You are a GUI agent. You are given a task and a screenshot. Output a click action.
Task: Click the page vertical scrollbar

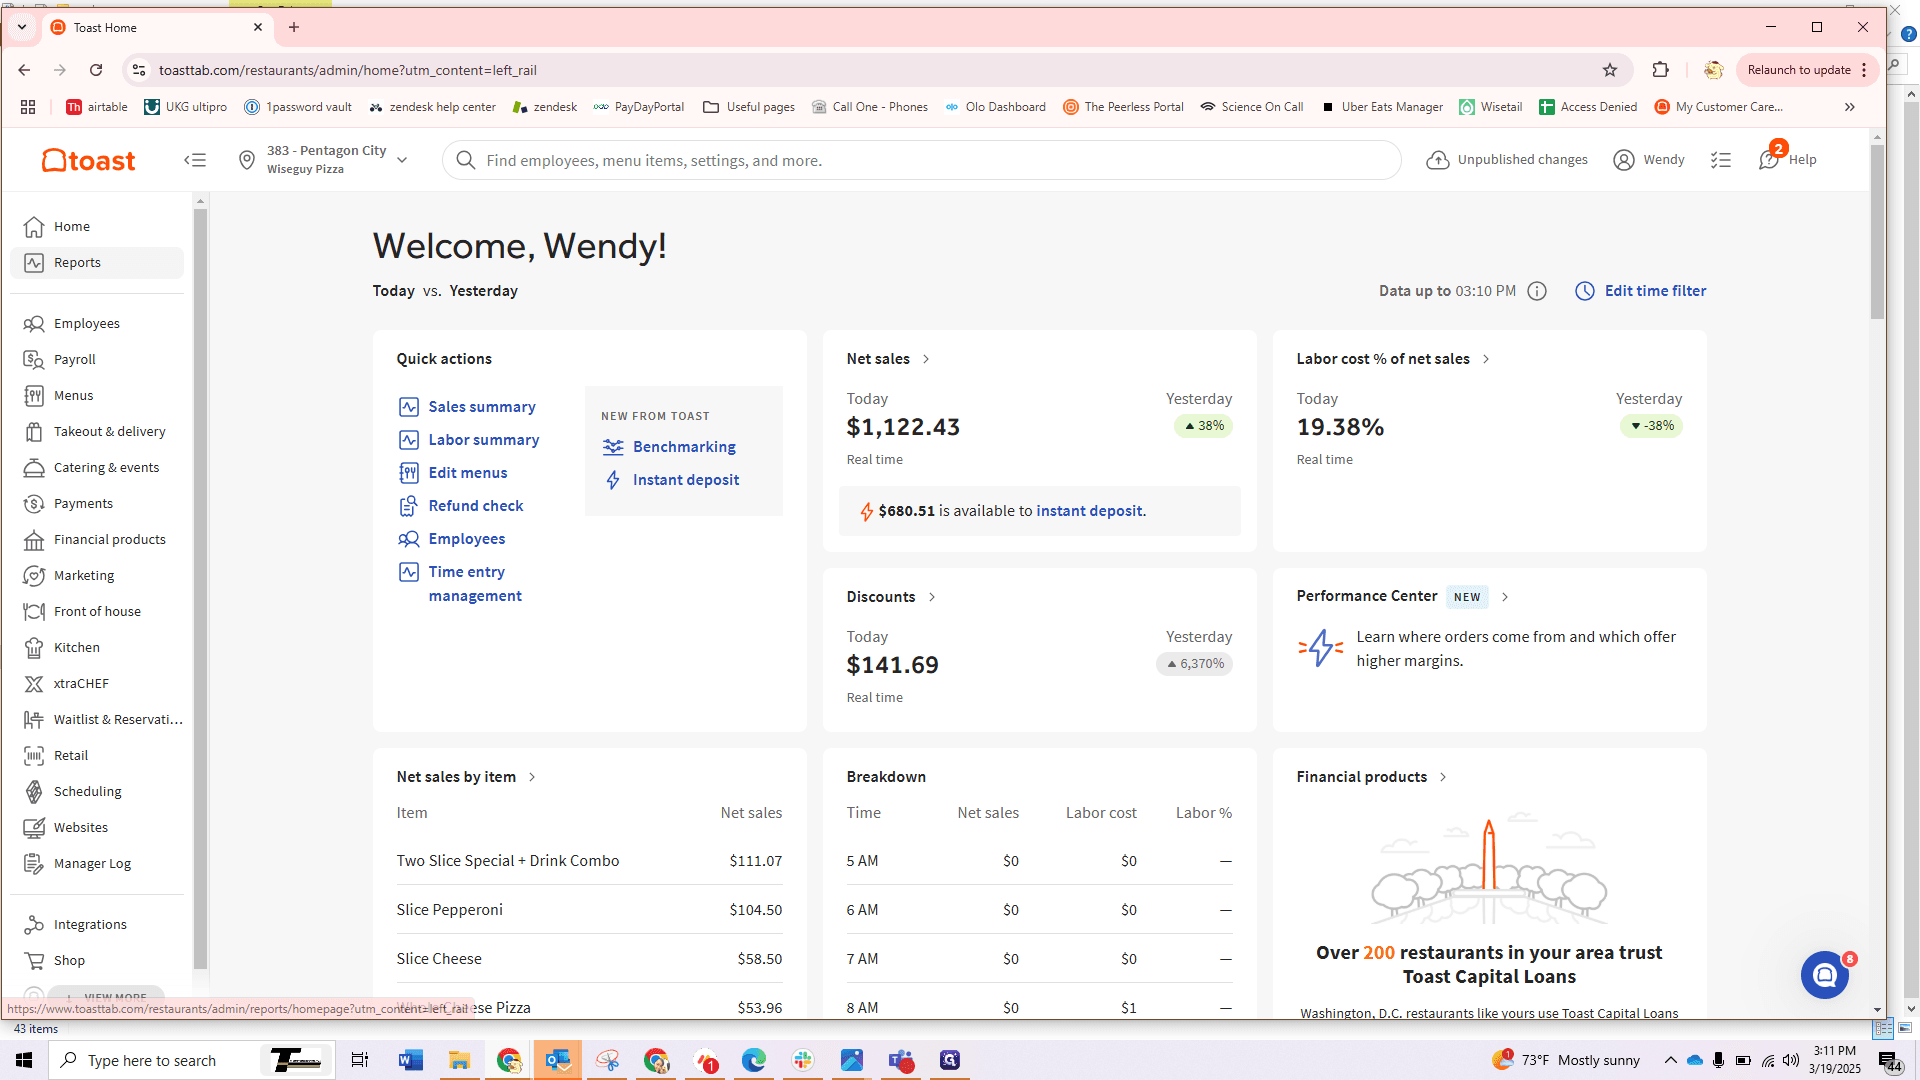1877,232
